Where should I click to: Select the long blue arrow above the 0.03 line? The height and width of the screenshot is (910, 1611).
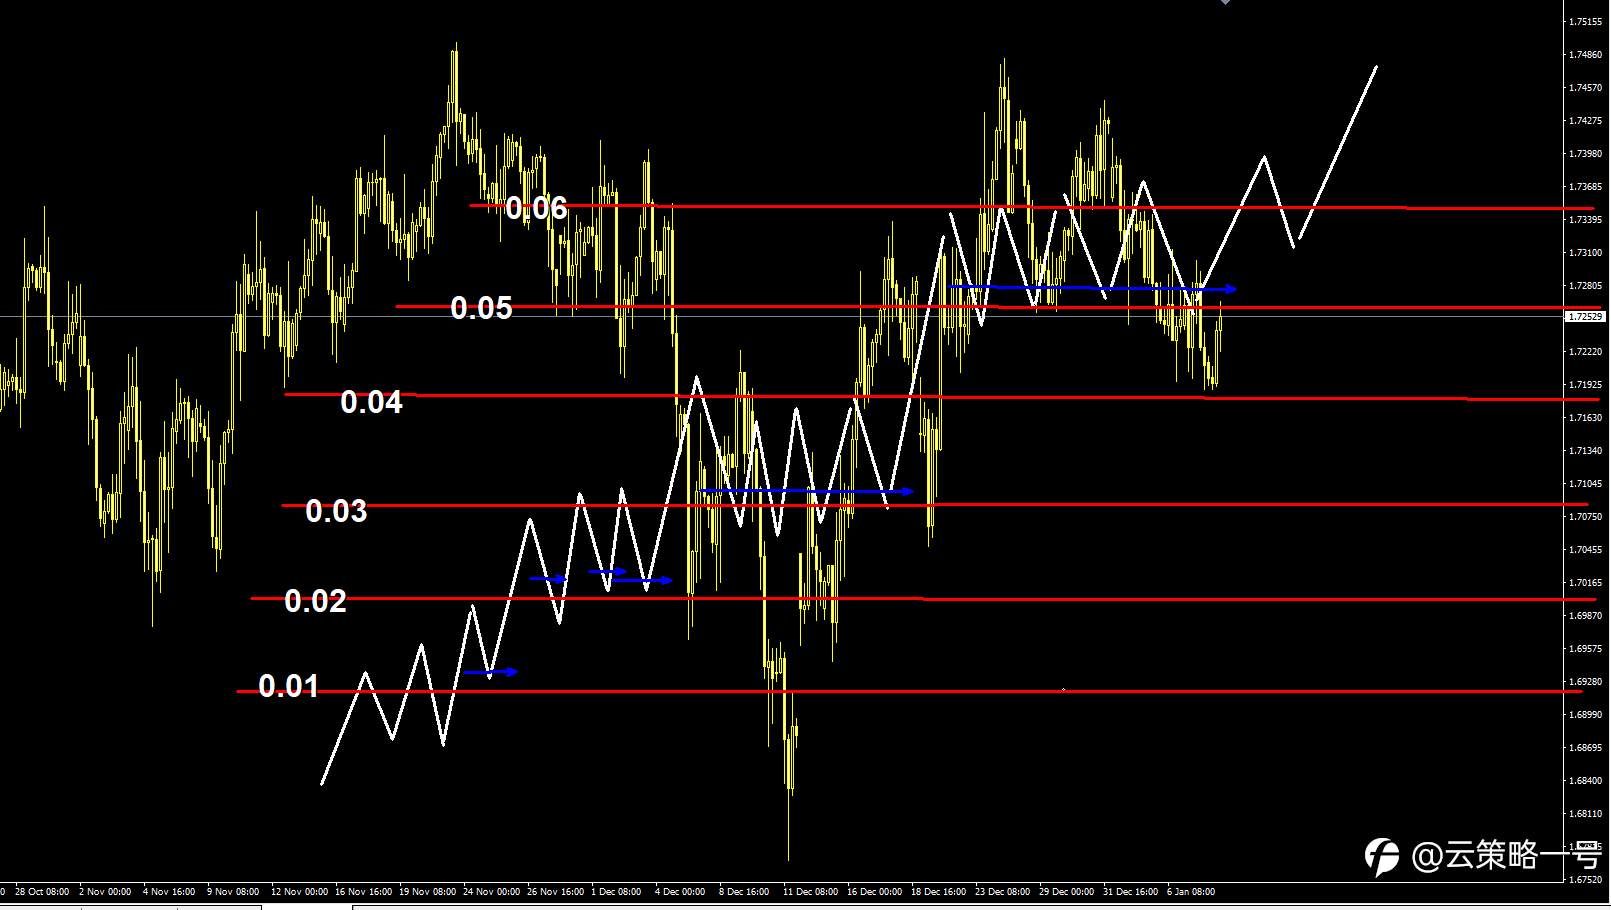[x=808, y=491]
